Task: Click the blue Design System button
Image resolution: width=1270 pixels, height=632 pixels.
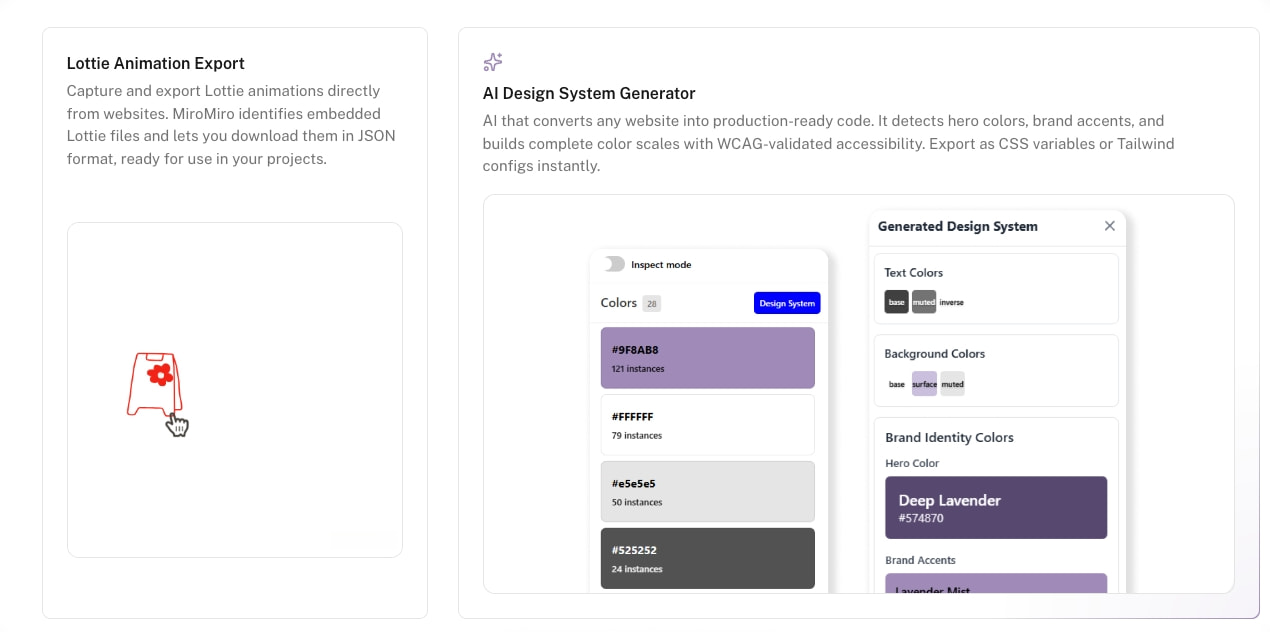Action: click(x=787, y=303)
